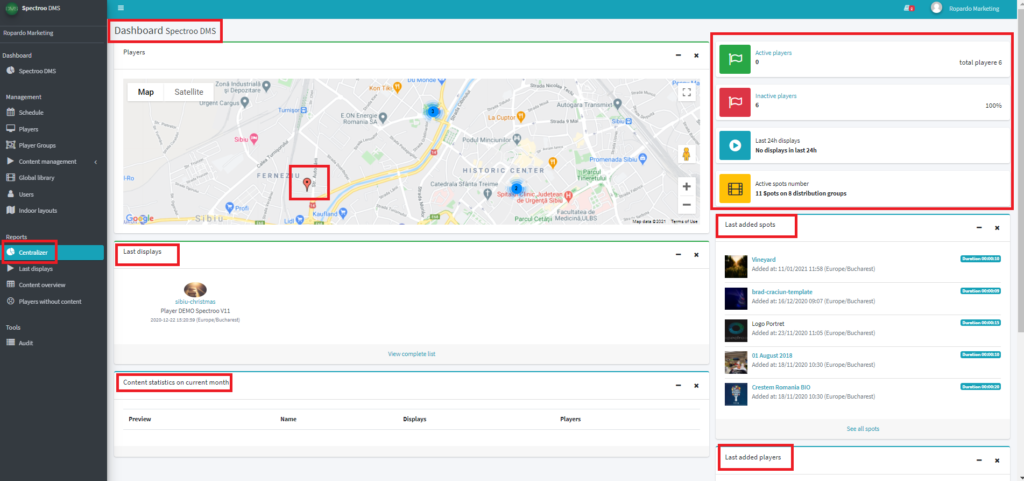Close Content statistics panel
Screen dimensions: 1024x481
696,386
